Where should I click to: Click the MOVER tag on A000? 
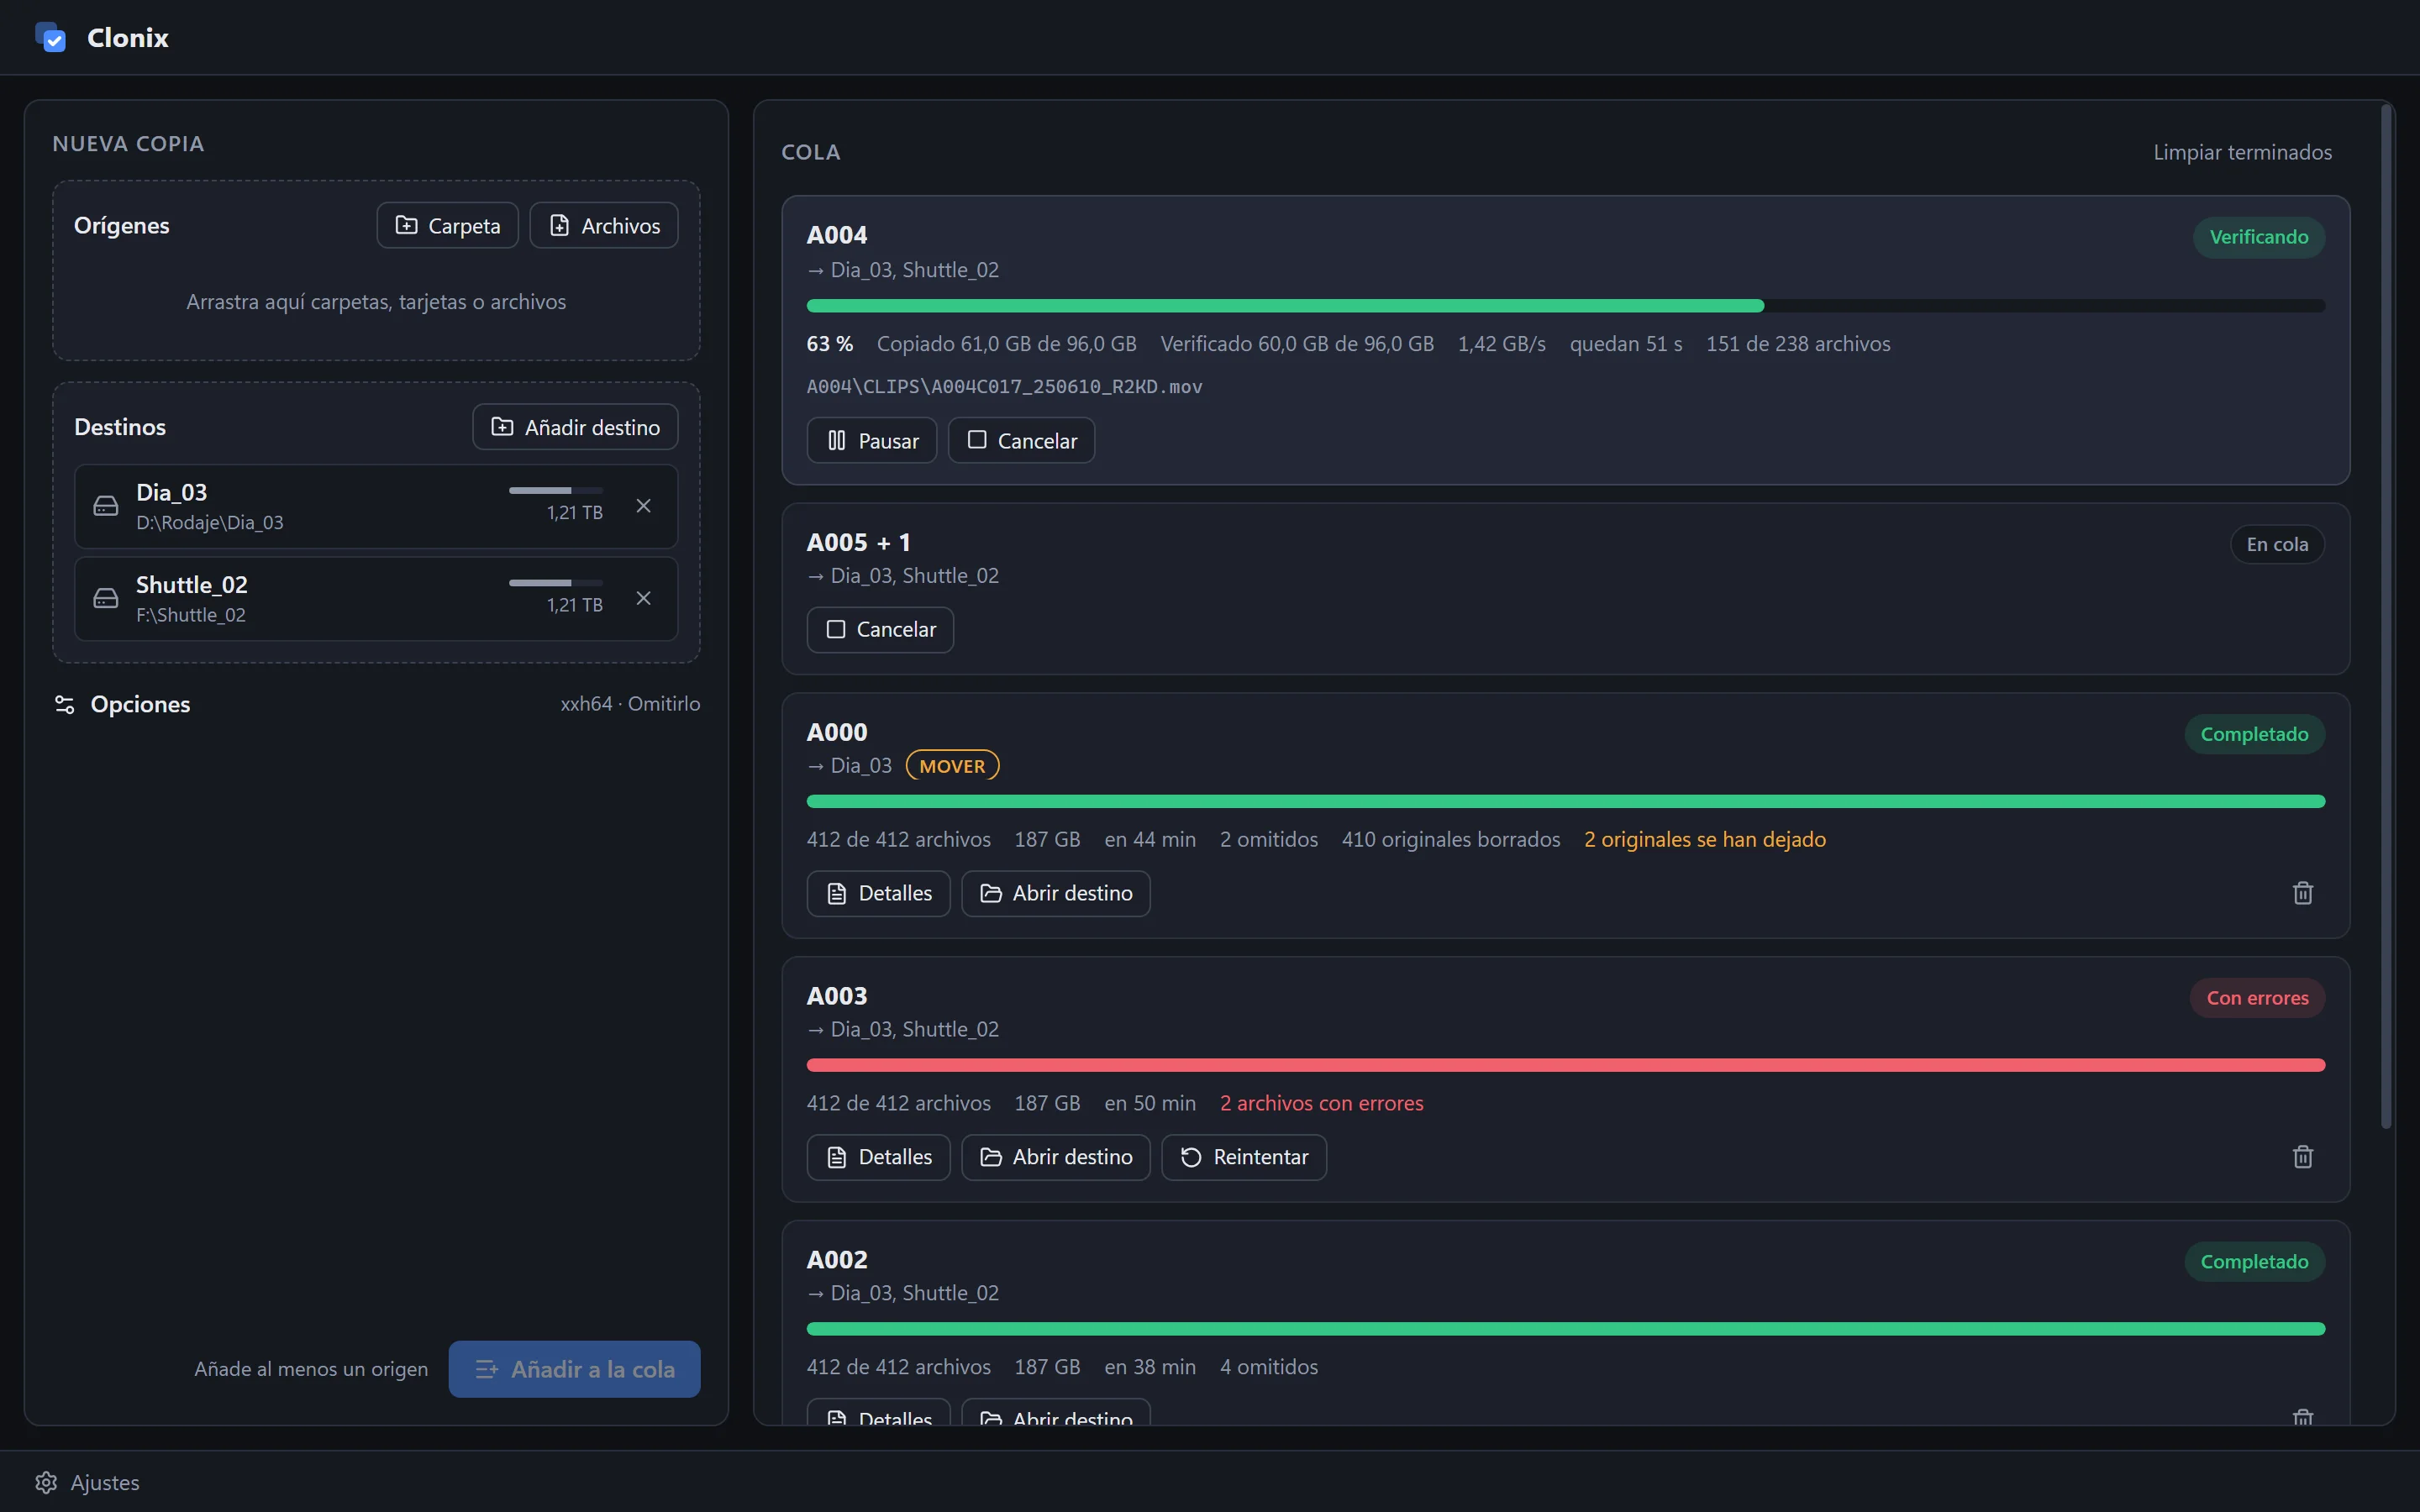coord(952,766)
